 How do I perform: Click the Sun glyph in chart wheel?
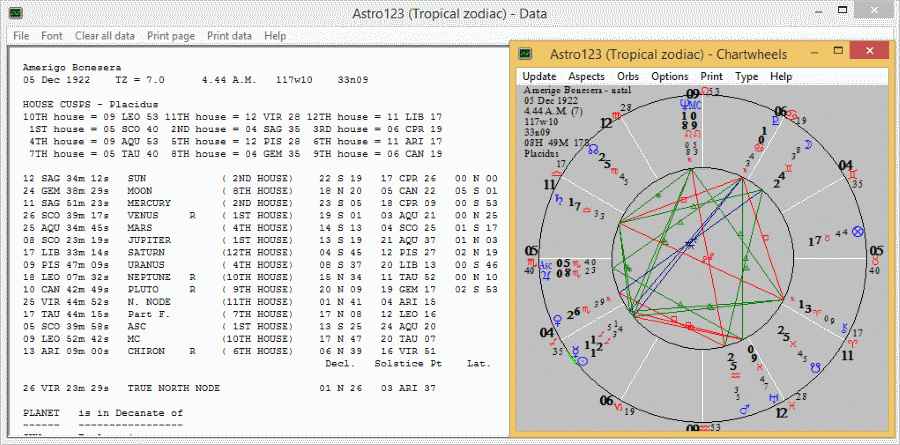(581, 362)
